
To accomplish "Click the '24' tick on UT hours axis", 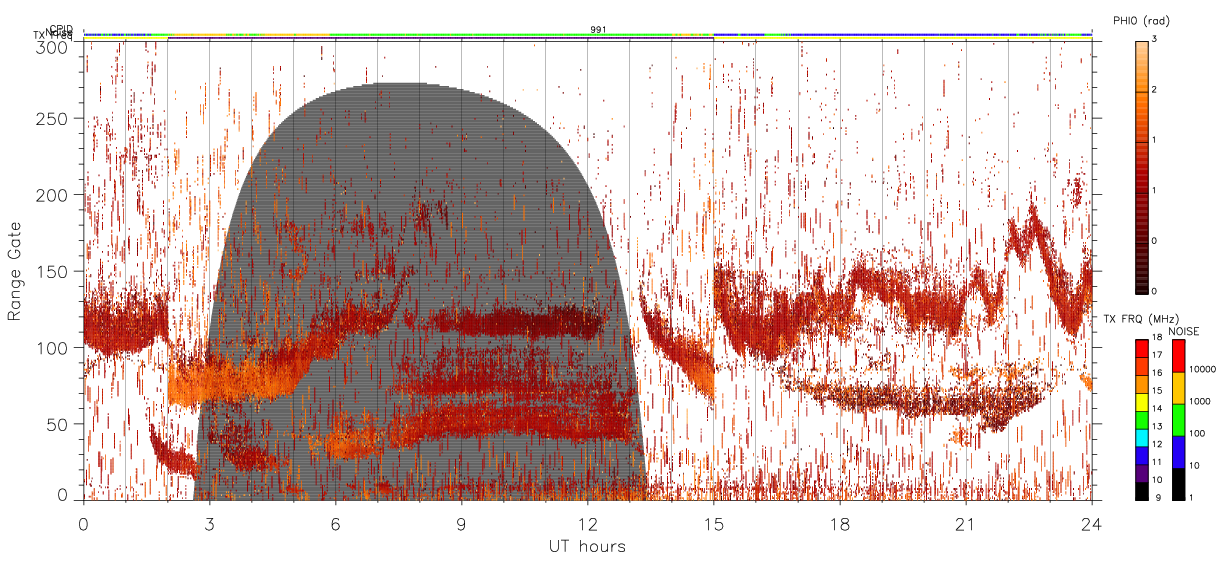I will click(1091, 523).
